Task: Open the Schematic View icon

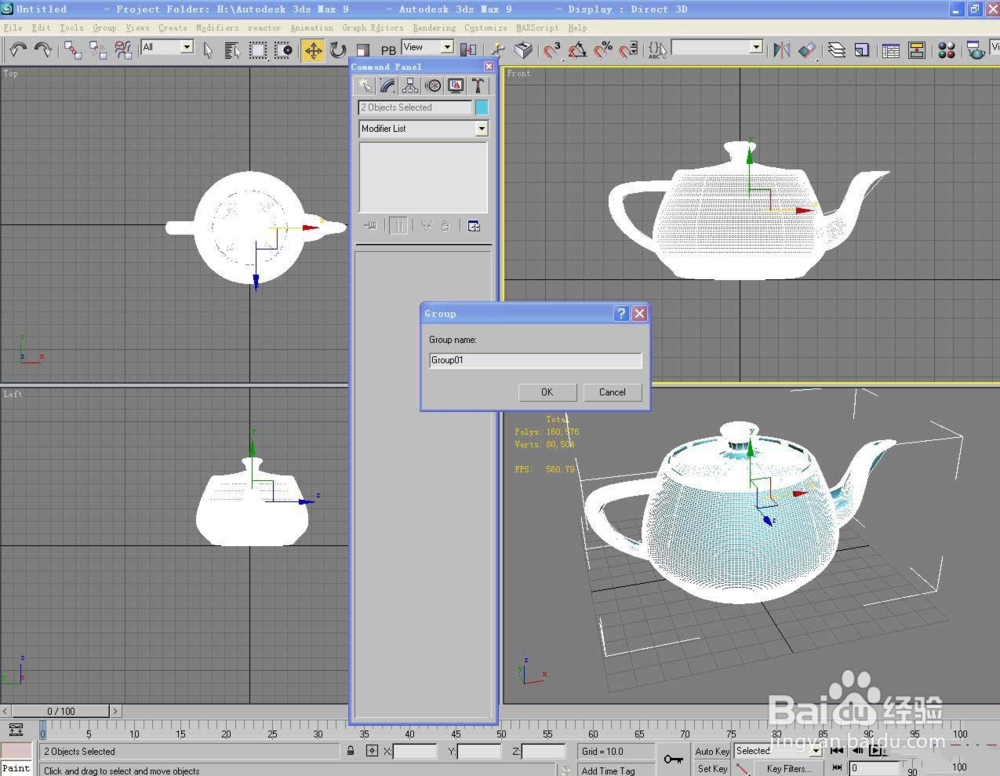Action: (x=916, y=50)
